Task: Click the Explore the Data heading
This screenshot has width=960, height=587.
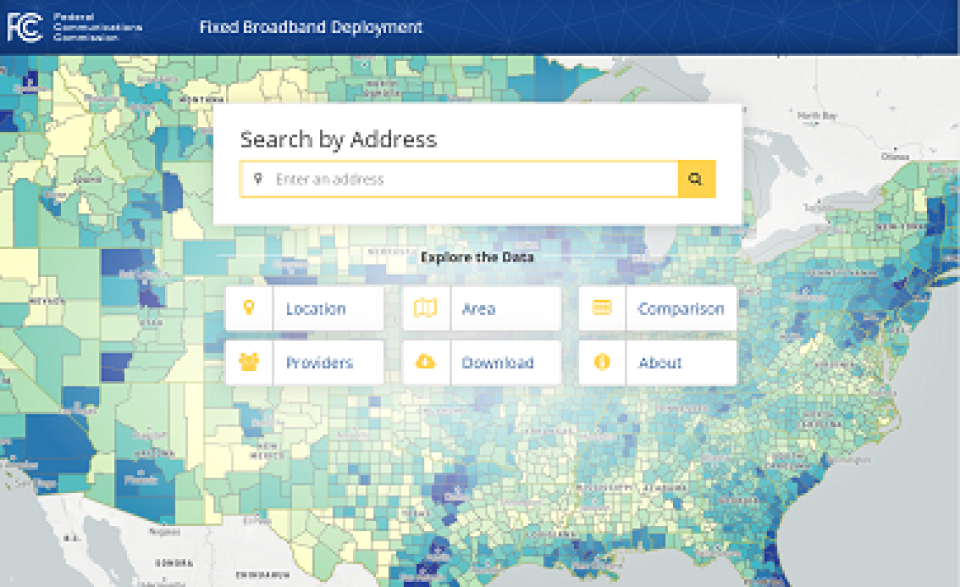Action: (x=477, y=257)
